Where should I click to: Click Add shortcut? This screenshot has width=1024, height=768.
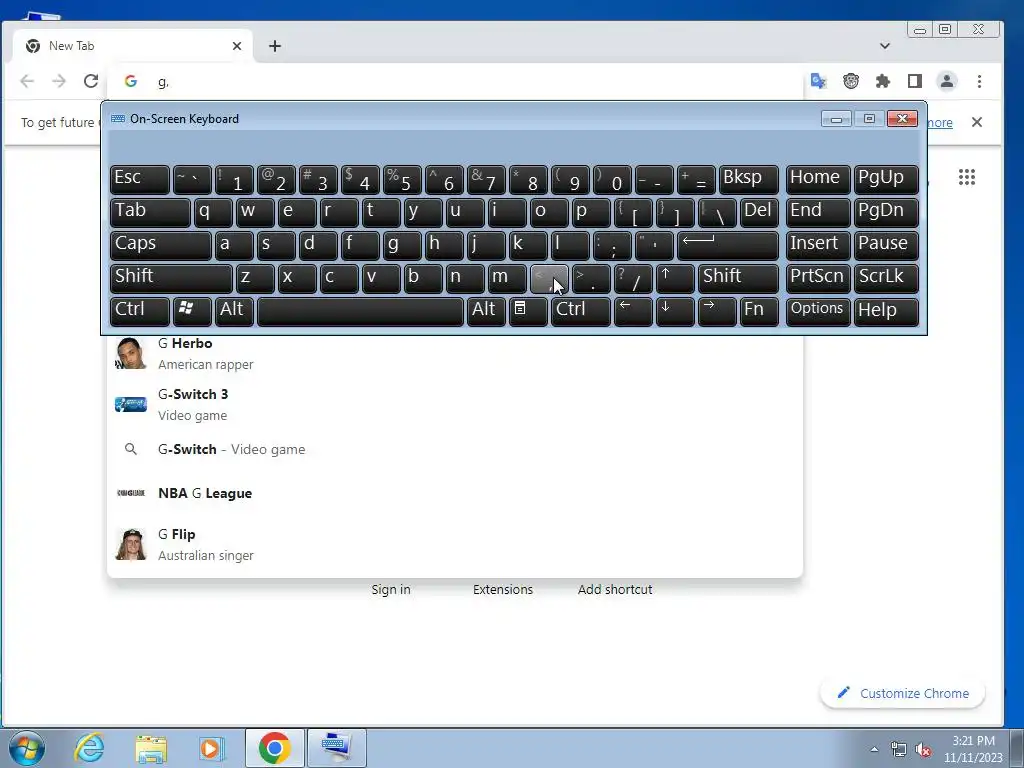pyautogui.click(x=615, y=589)
